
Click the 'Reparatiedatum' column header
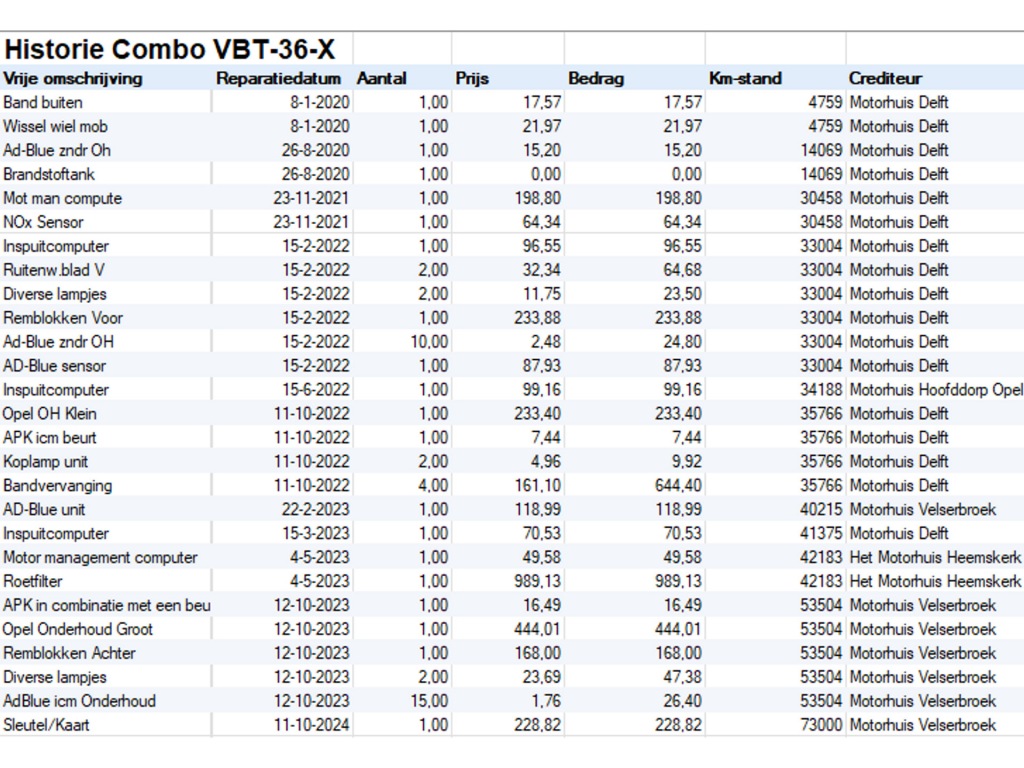(279, 78)
